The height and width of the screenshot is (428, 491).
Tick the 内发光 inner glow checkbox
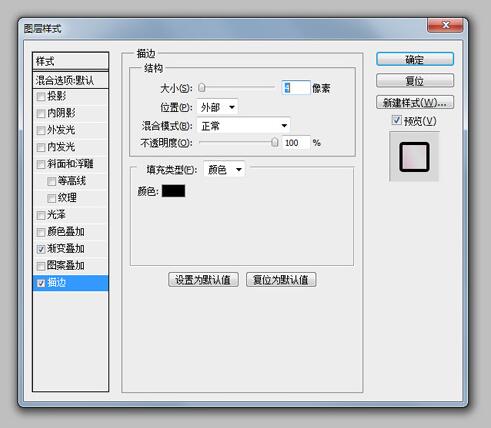pyautogui.click(x=41, y=147)
